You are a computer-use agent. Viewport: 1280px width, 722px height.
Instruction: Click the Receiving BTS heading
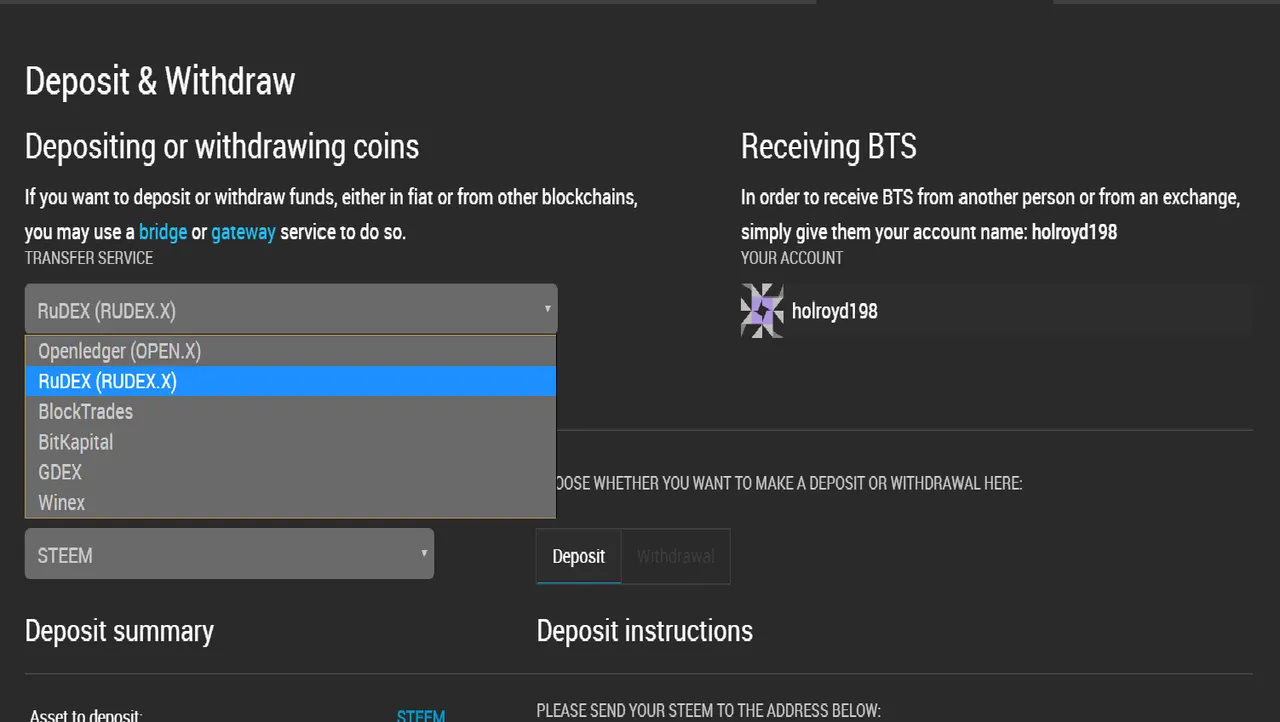829,147
